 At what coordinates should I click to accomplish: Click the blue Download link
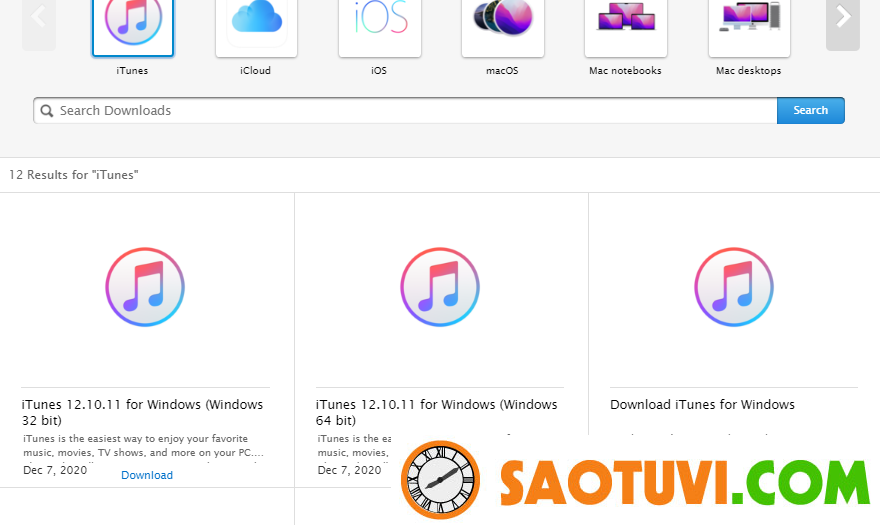147,475
